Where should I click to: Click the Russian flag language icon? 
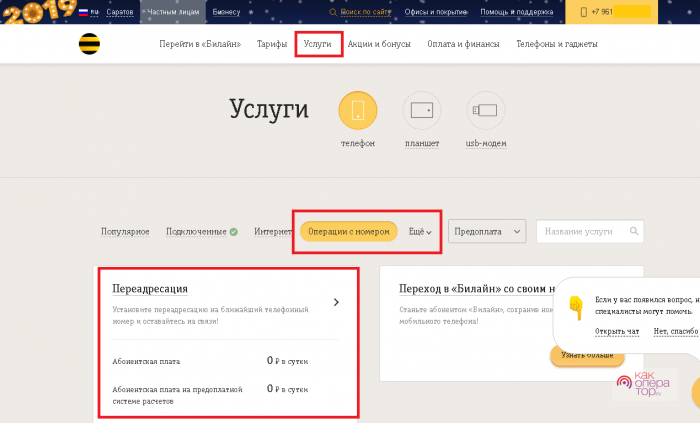click(83, 12)
